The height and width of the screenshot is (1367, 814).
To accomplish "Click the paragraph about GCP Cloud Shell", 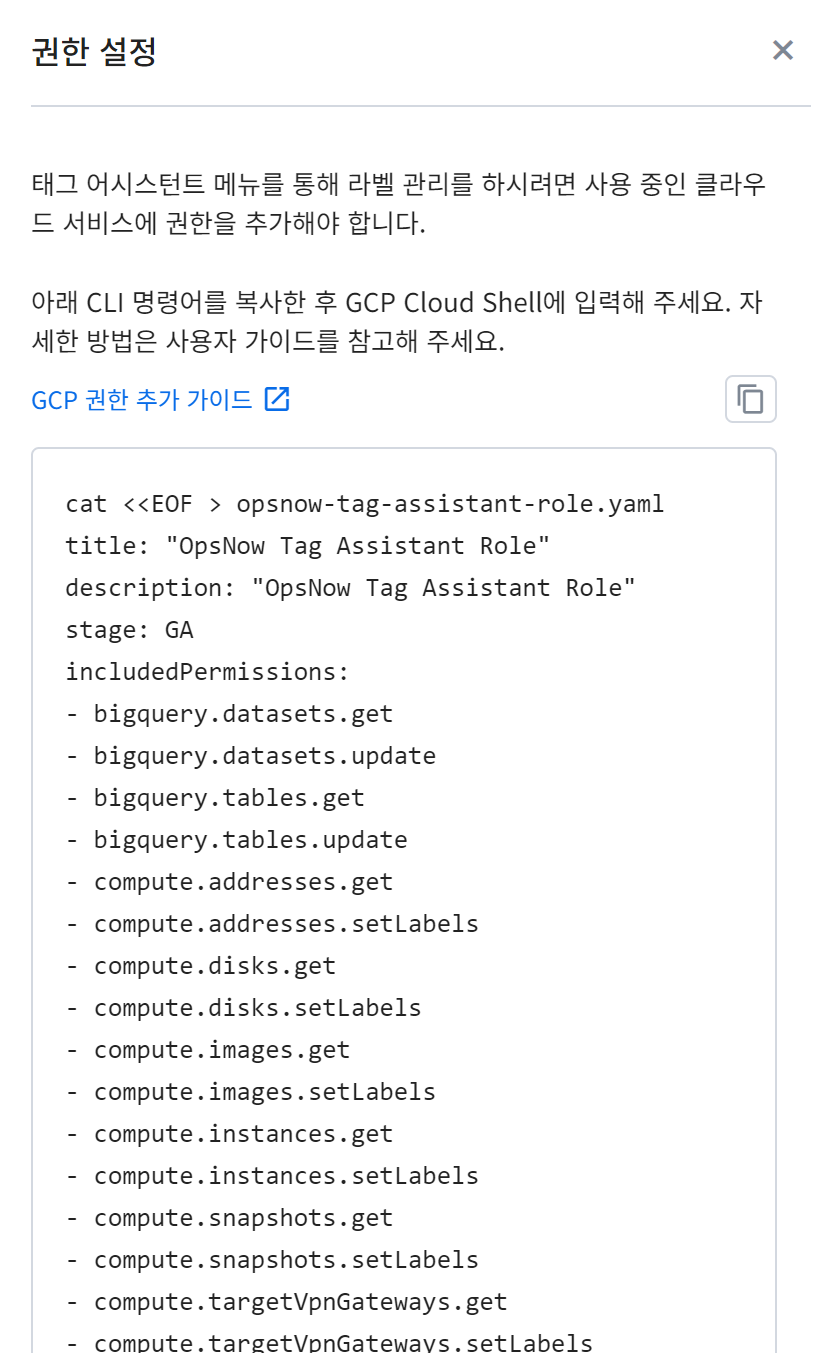I will (x=397, y=322).
